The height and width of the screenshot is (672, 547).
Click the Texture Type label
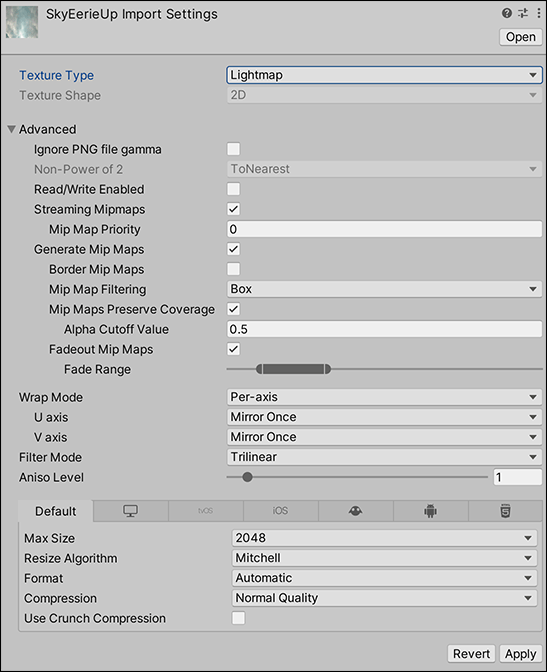pos(57,75)
